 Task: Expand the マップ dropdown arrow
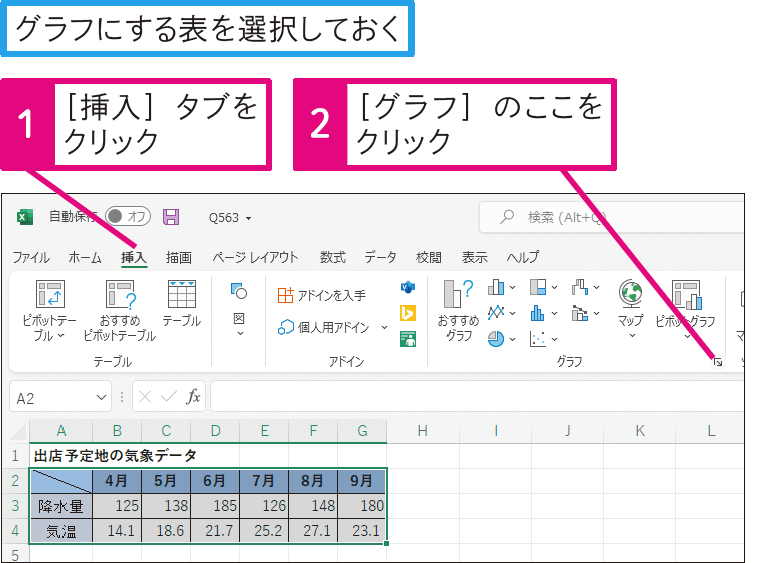coord(632,336)
